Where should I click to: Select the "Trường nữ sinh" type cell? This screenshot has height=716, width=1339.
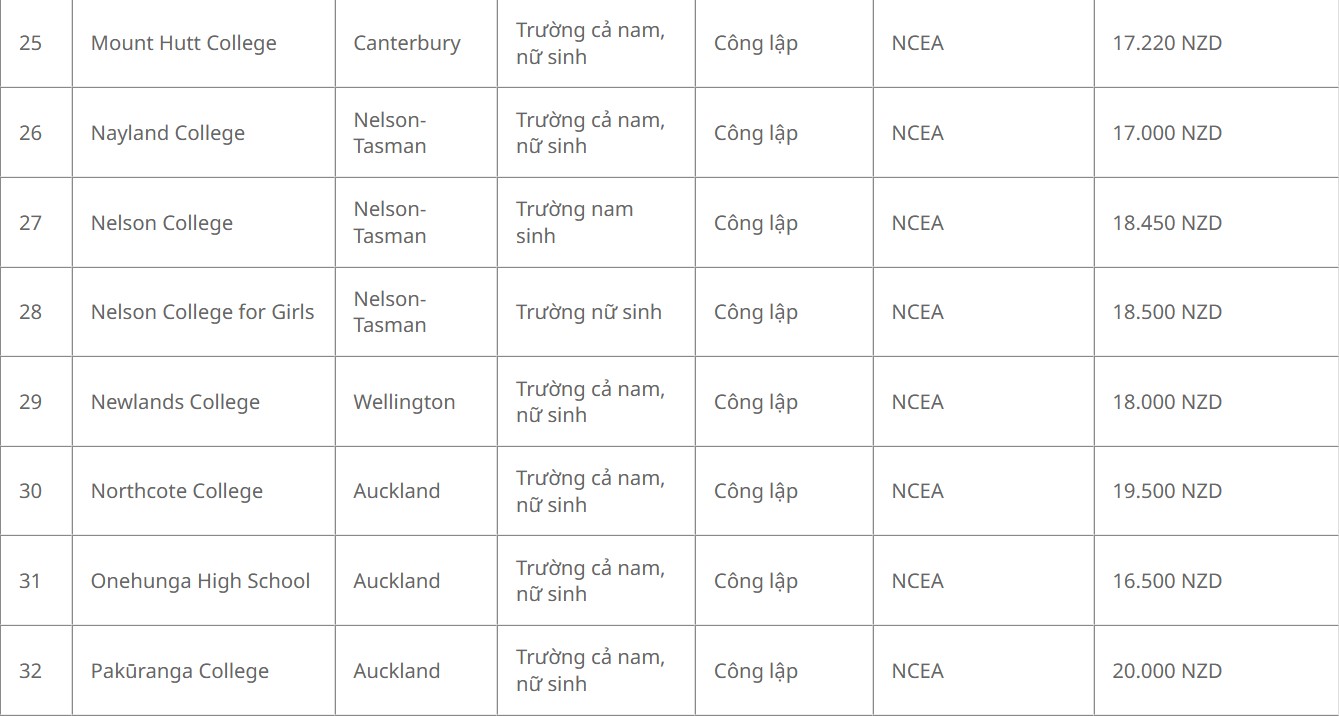pyautogui.click(x=588, y=312)
